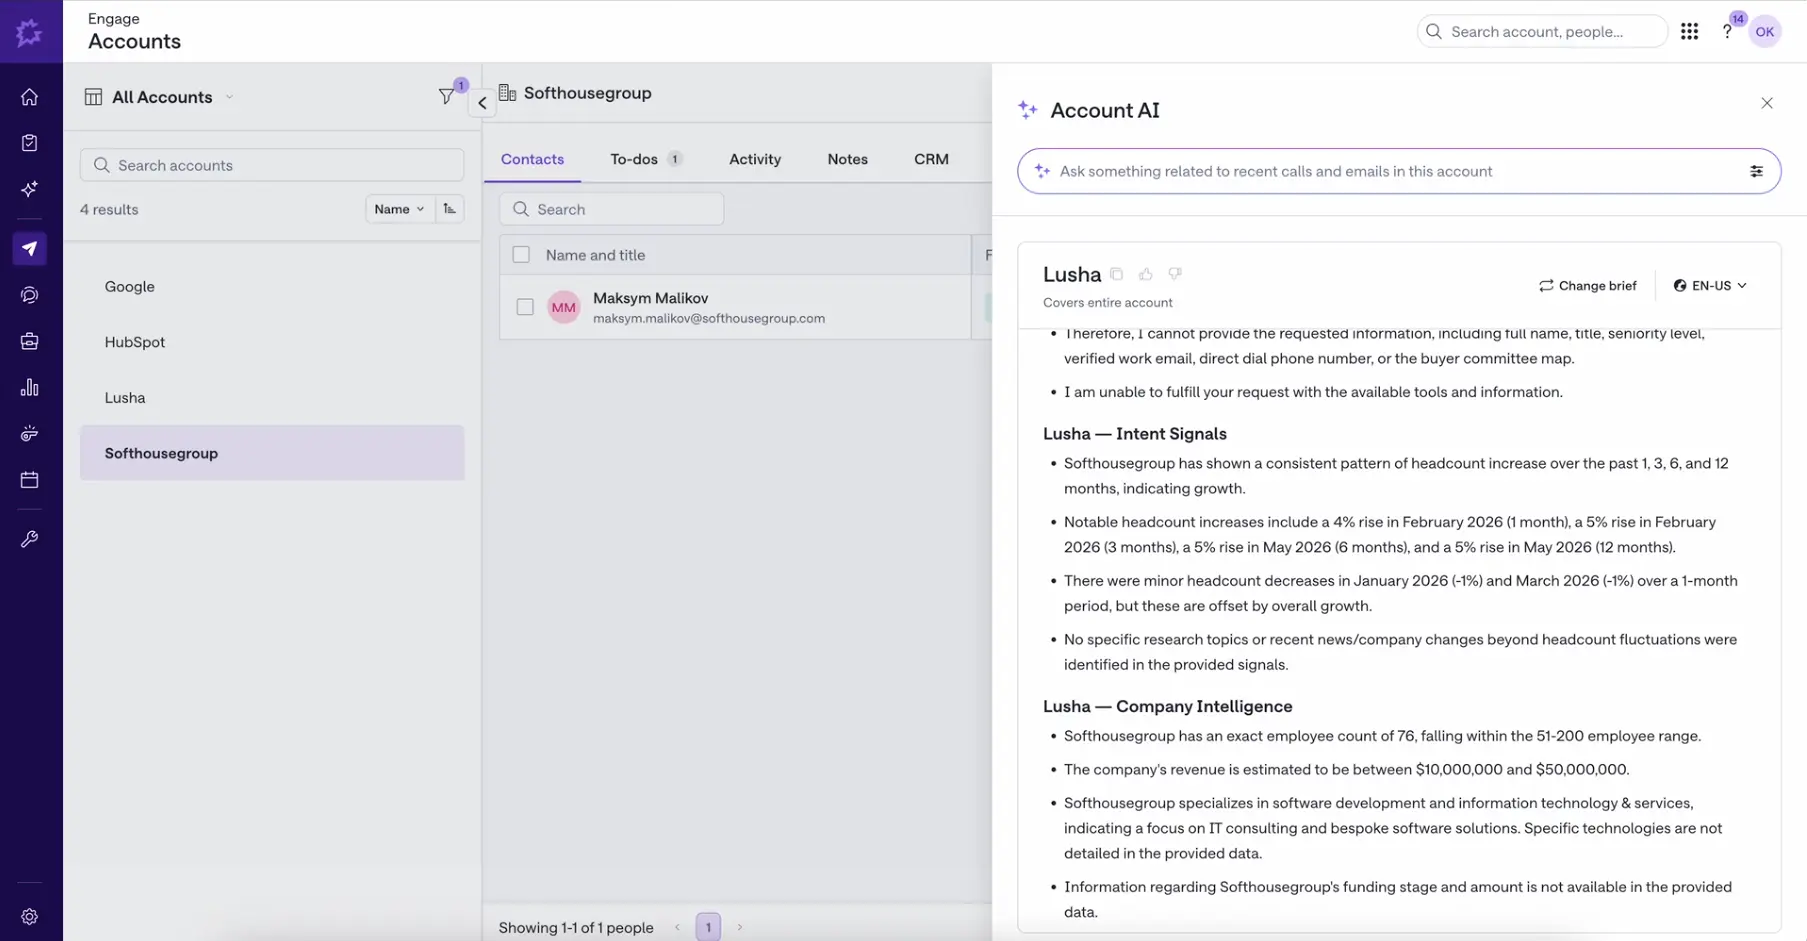Click the app logo at top left
This screenshot has height=941, width=1807.
coord(30,32)
